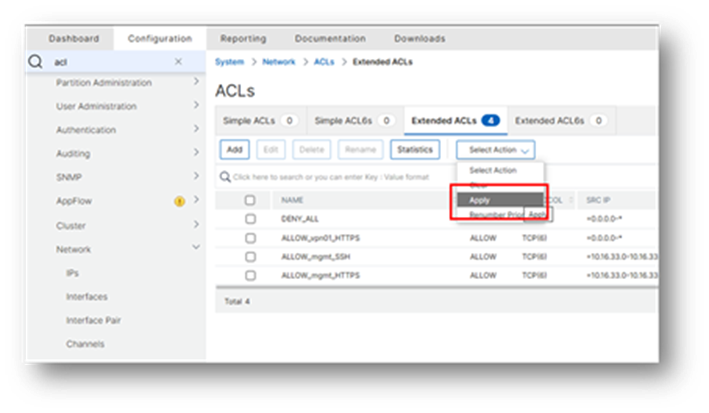This screenshot has width=709, height=413.
Task: Choose Renumber Priorities menu entry
Action: coord(496,214)
